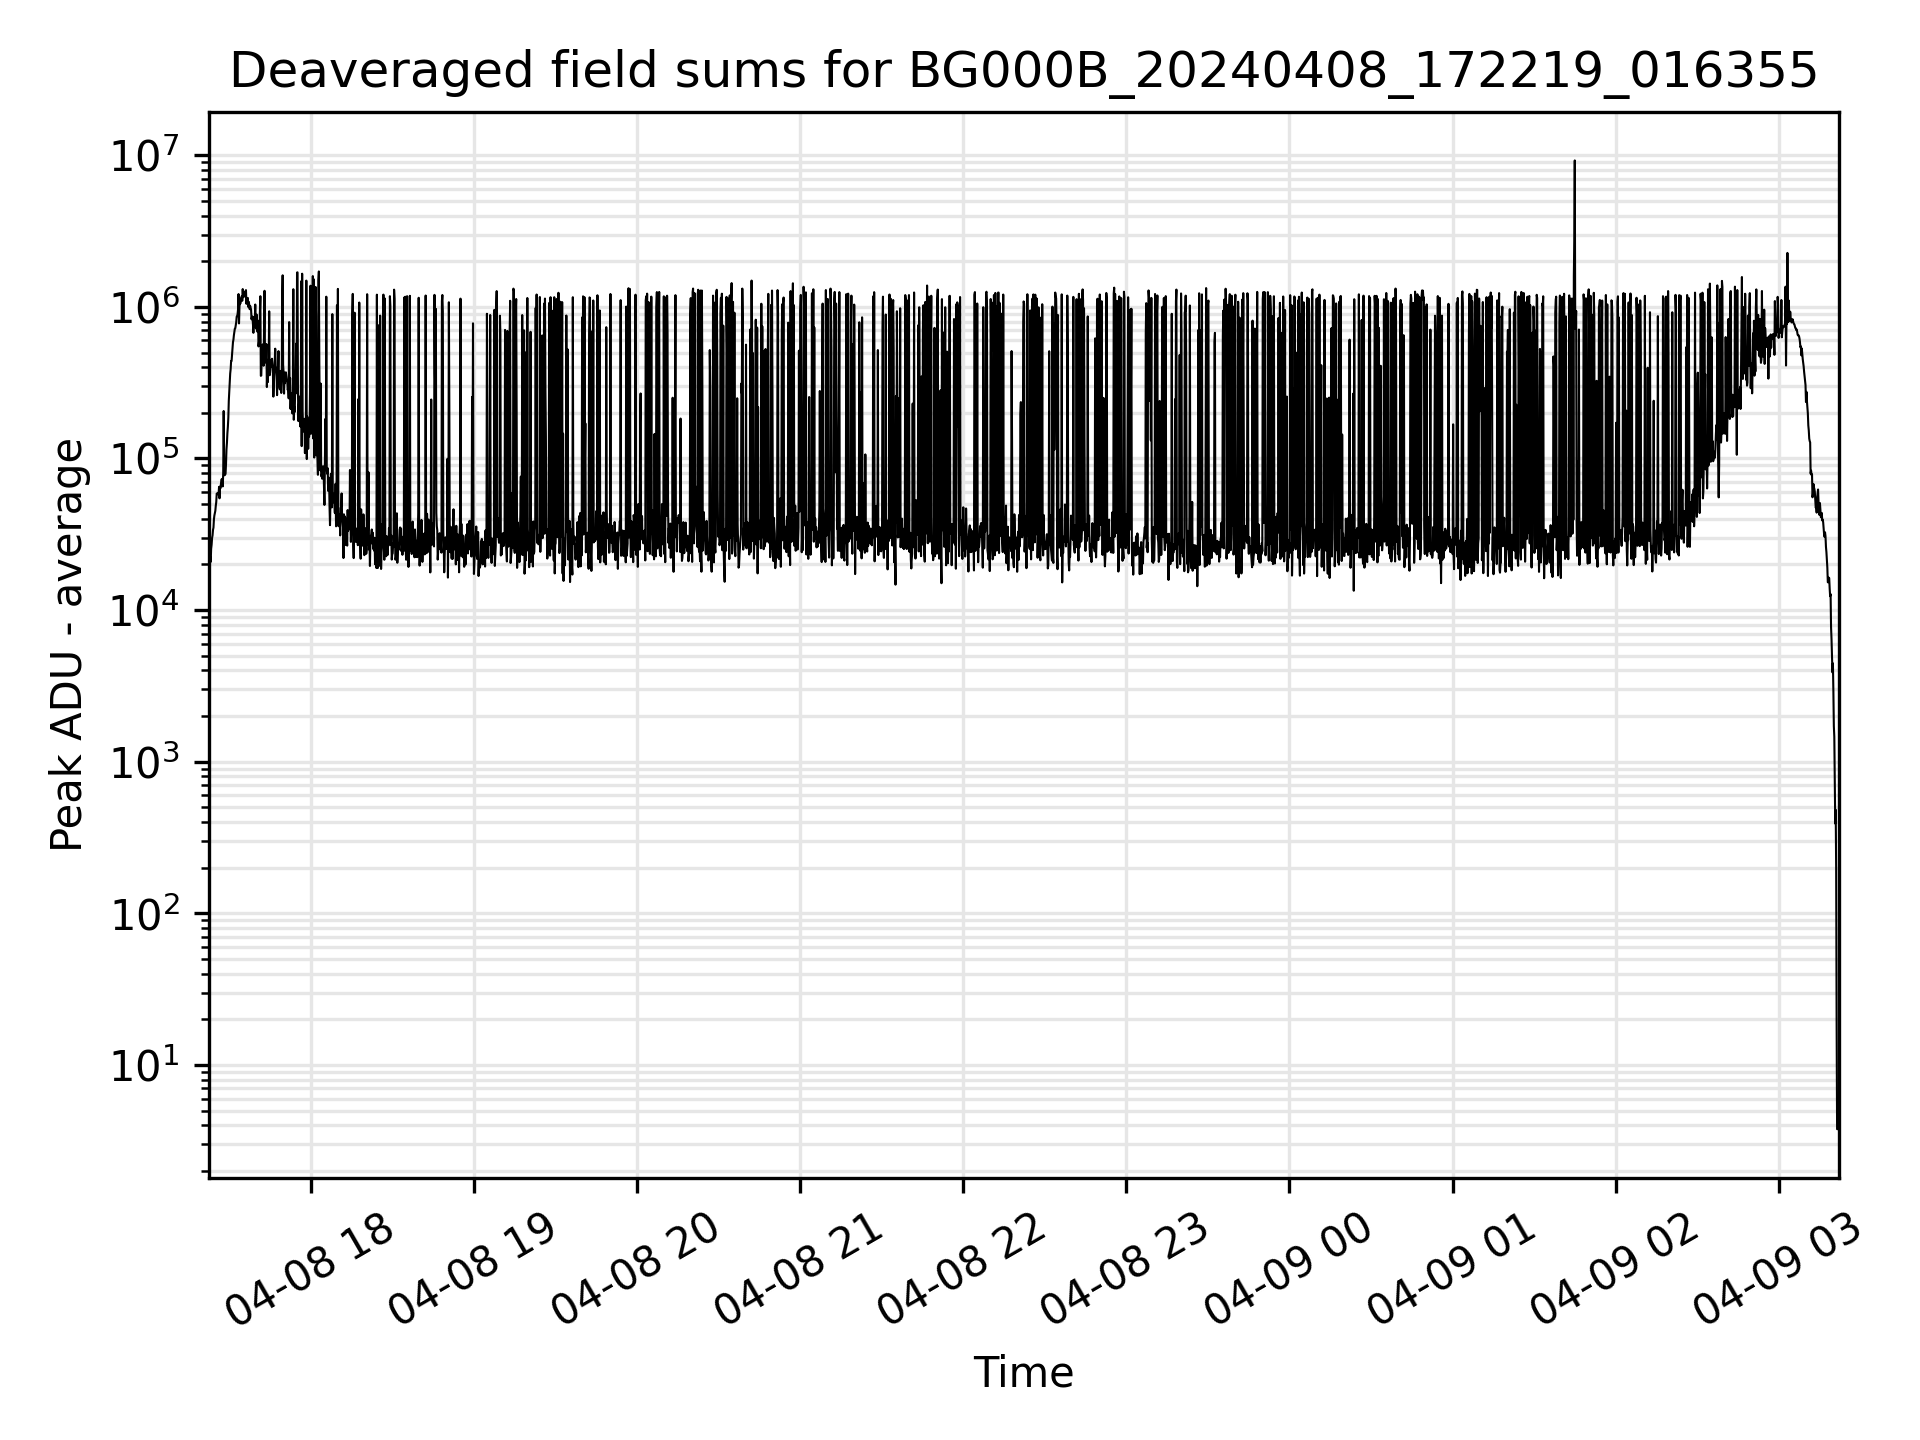Click the 'Time' x-axis label
Screen dimensions: 1920x1440
click(1023, 1373)
